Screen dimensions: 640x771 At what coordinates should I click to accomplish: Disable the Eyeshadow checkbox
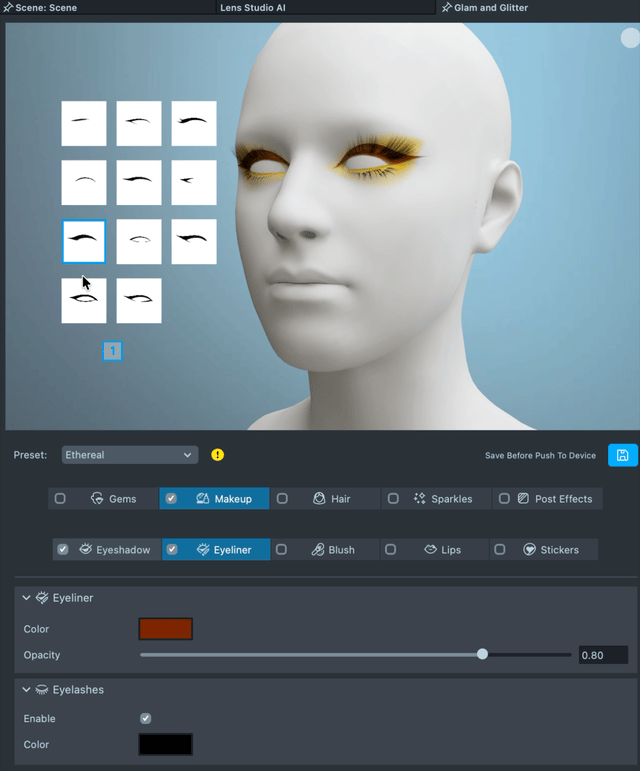click(63, 549)
